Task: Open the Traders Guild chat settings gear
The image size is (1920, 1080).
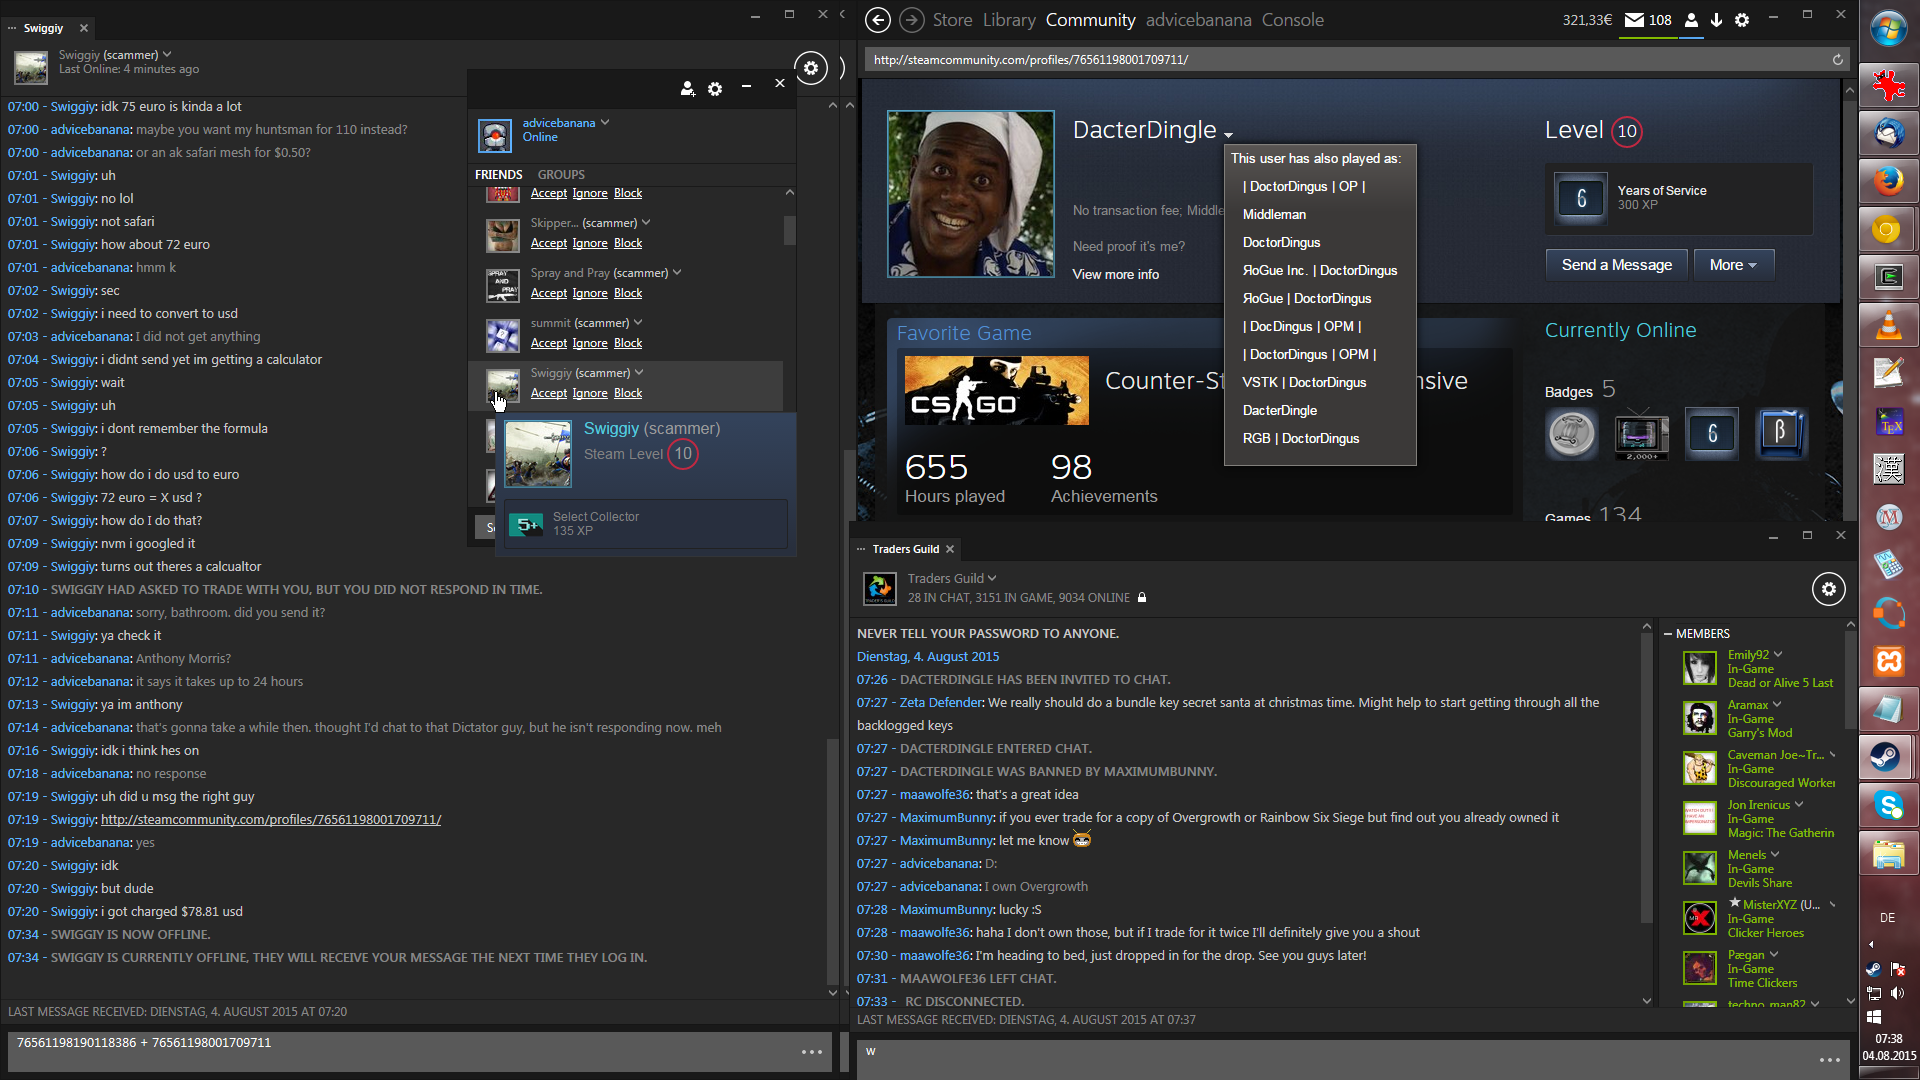Action: pos(1828,589)
